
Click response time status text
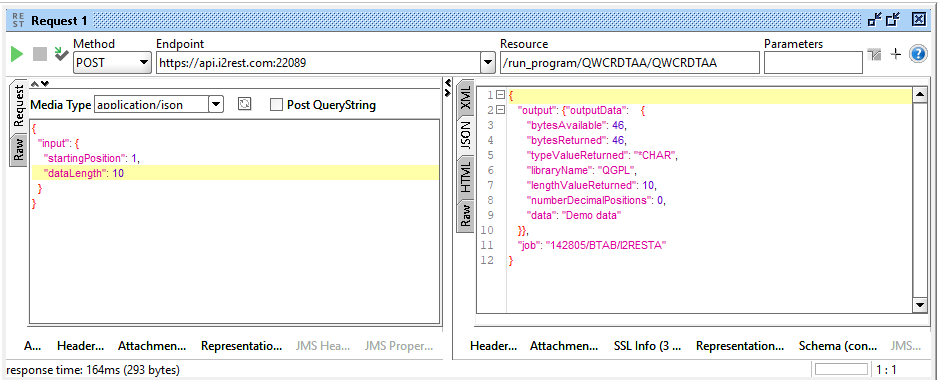tap(93, 370)
